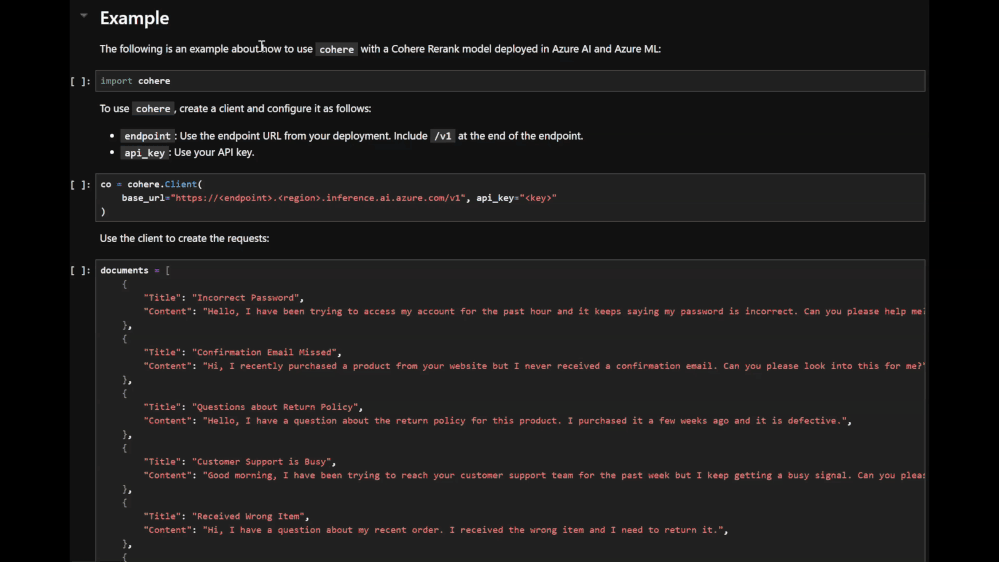Image resolution: width=999 pixels, height=562 pixels.
Task: Click the incorrect password Content line
Action: pyautogui.click(x=534, y=312)
